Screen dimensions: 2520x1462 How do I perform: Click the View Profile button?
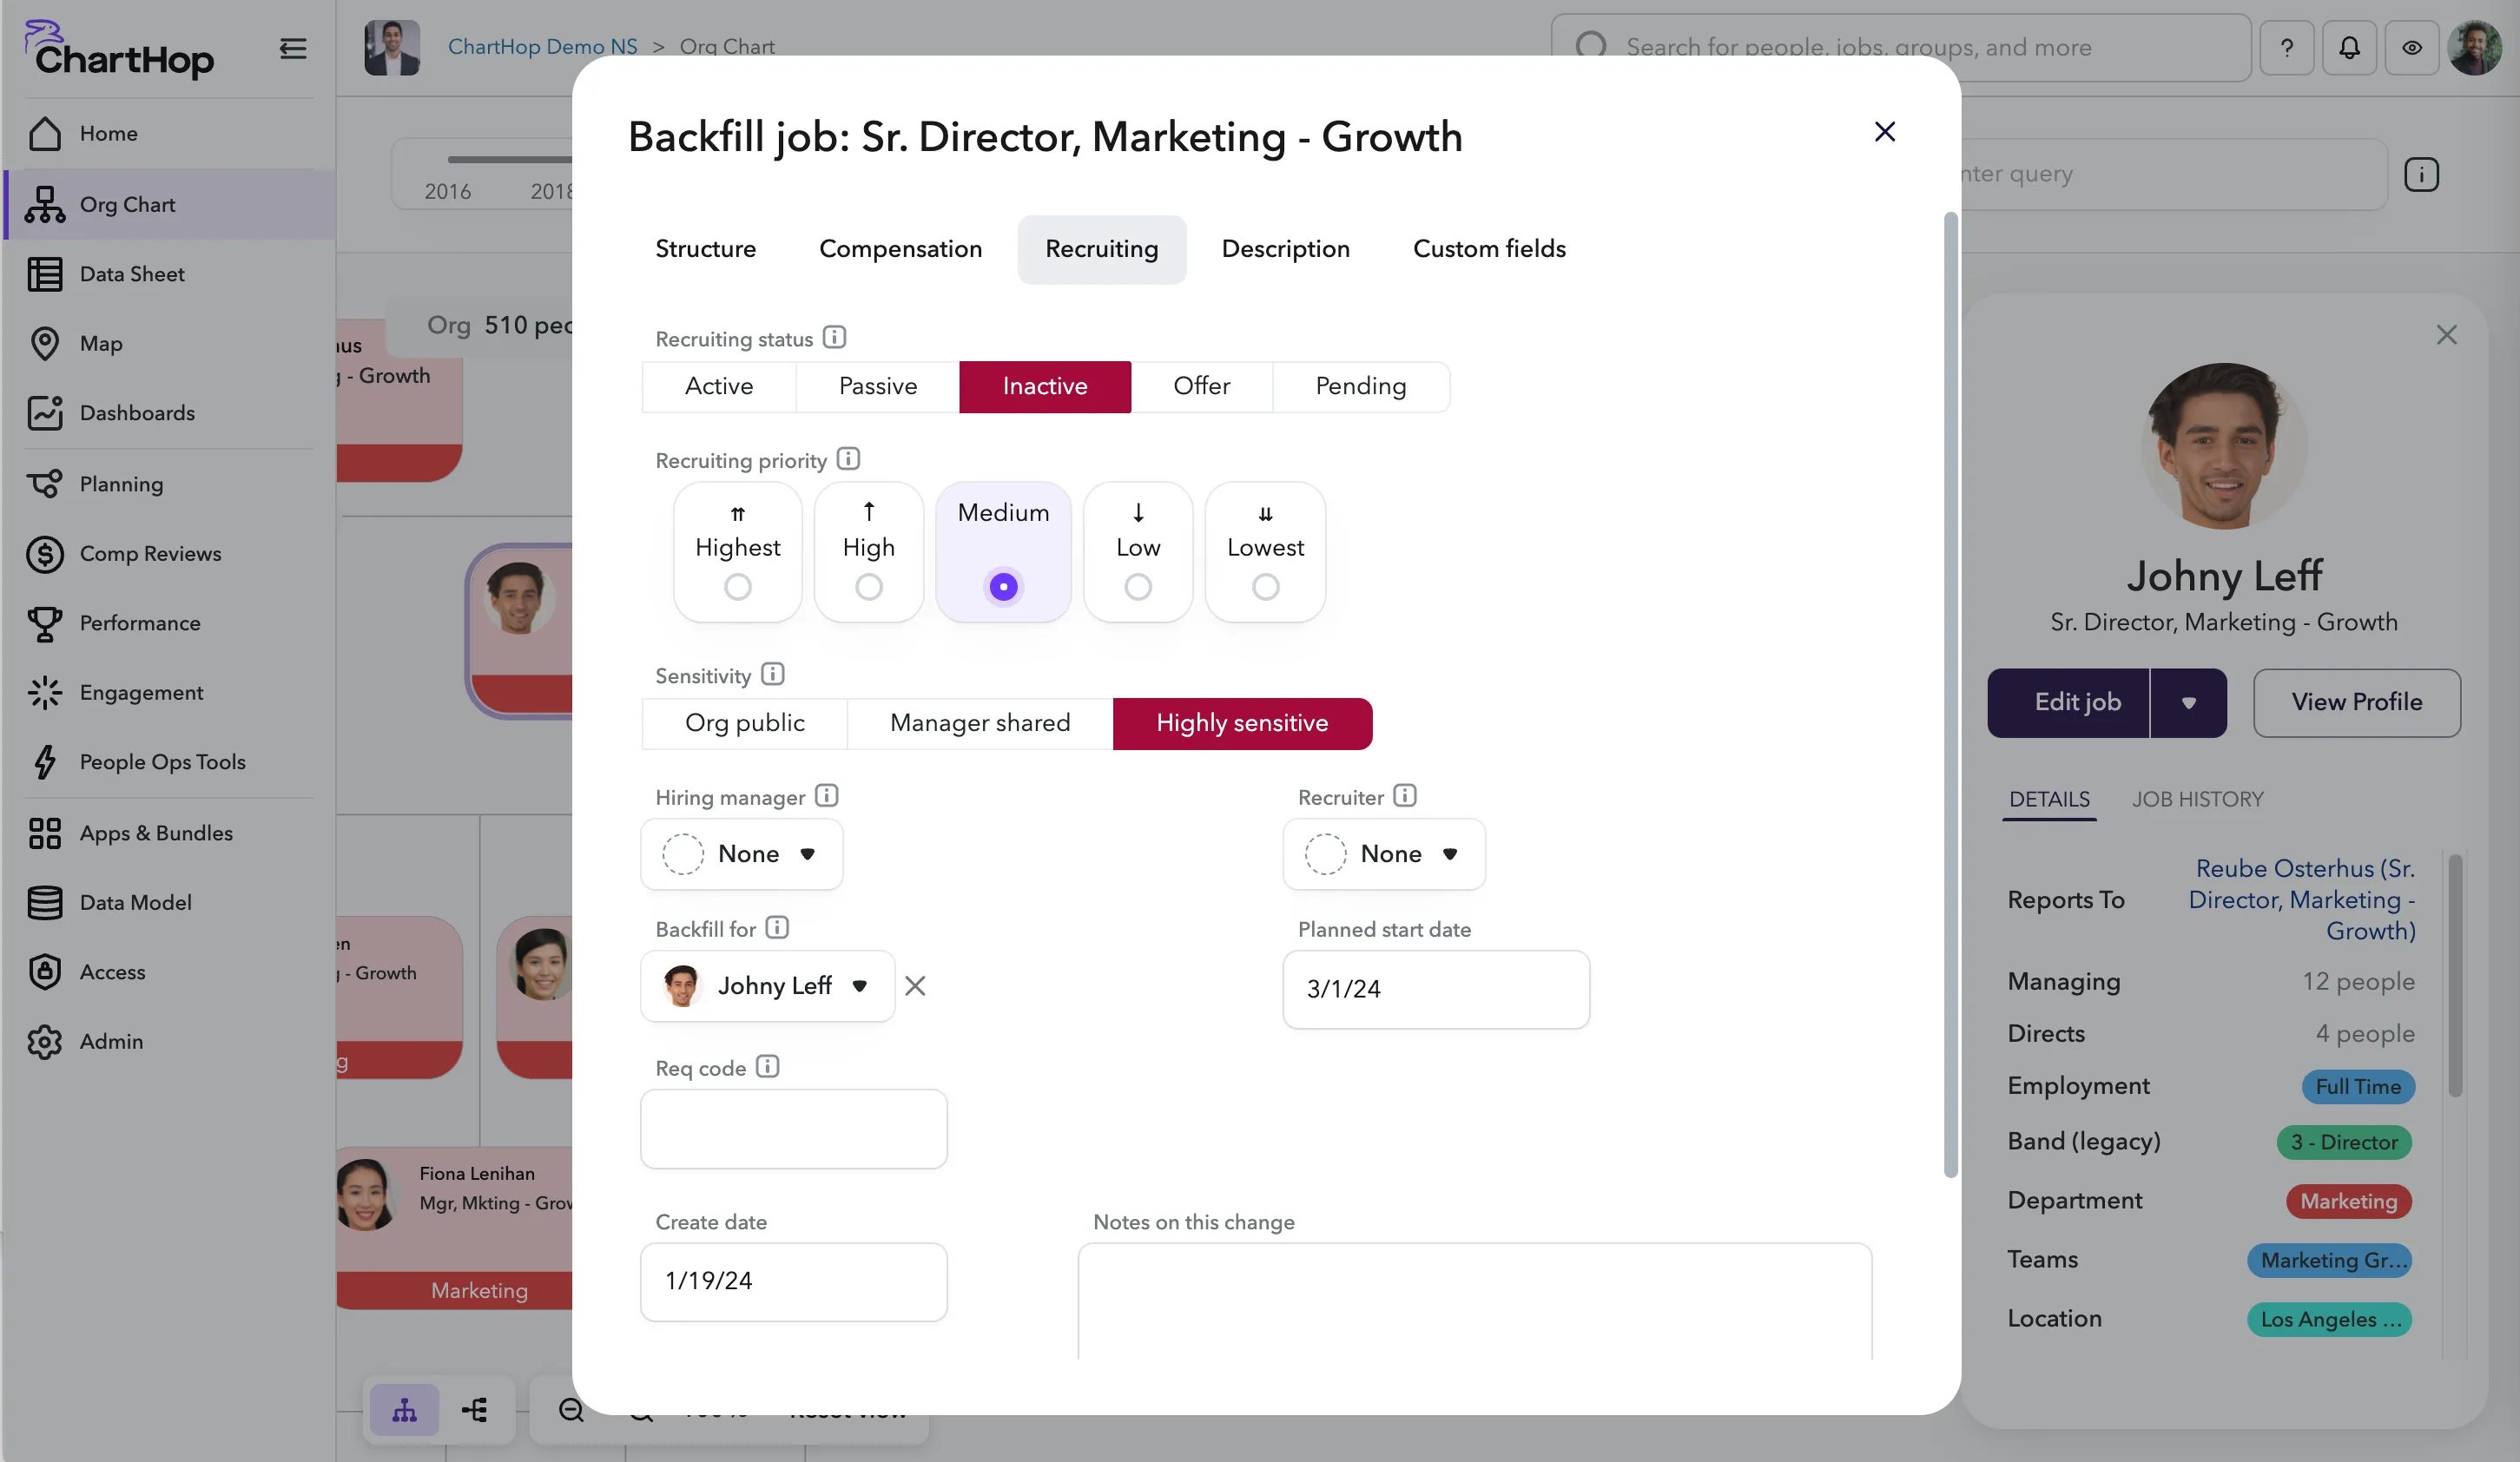click(2356, 703)
